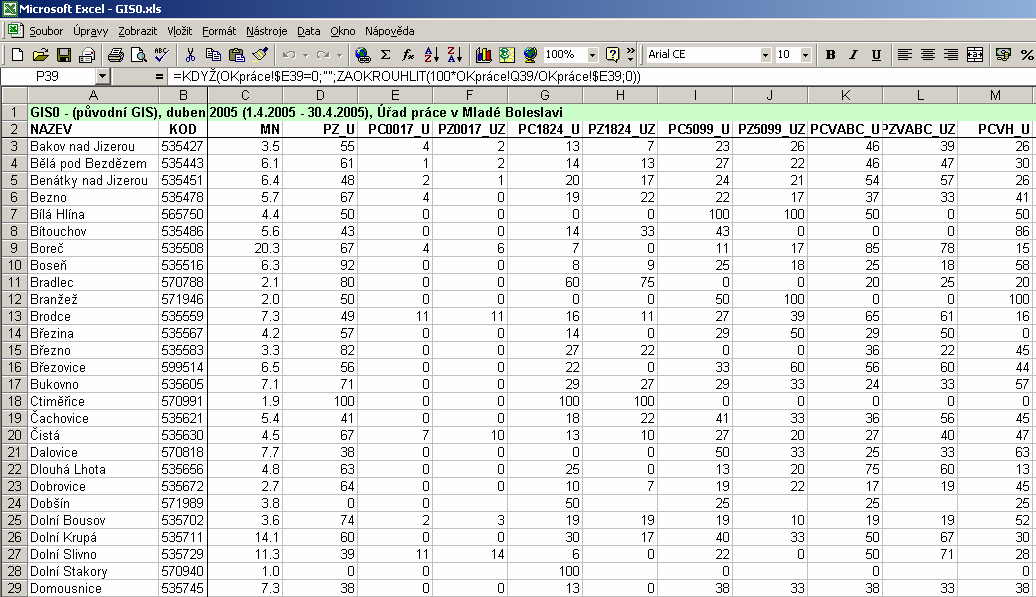Screen dimensions: 1036x597
Task: Open the Map tool
Action: (507, 55)
